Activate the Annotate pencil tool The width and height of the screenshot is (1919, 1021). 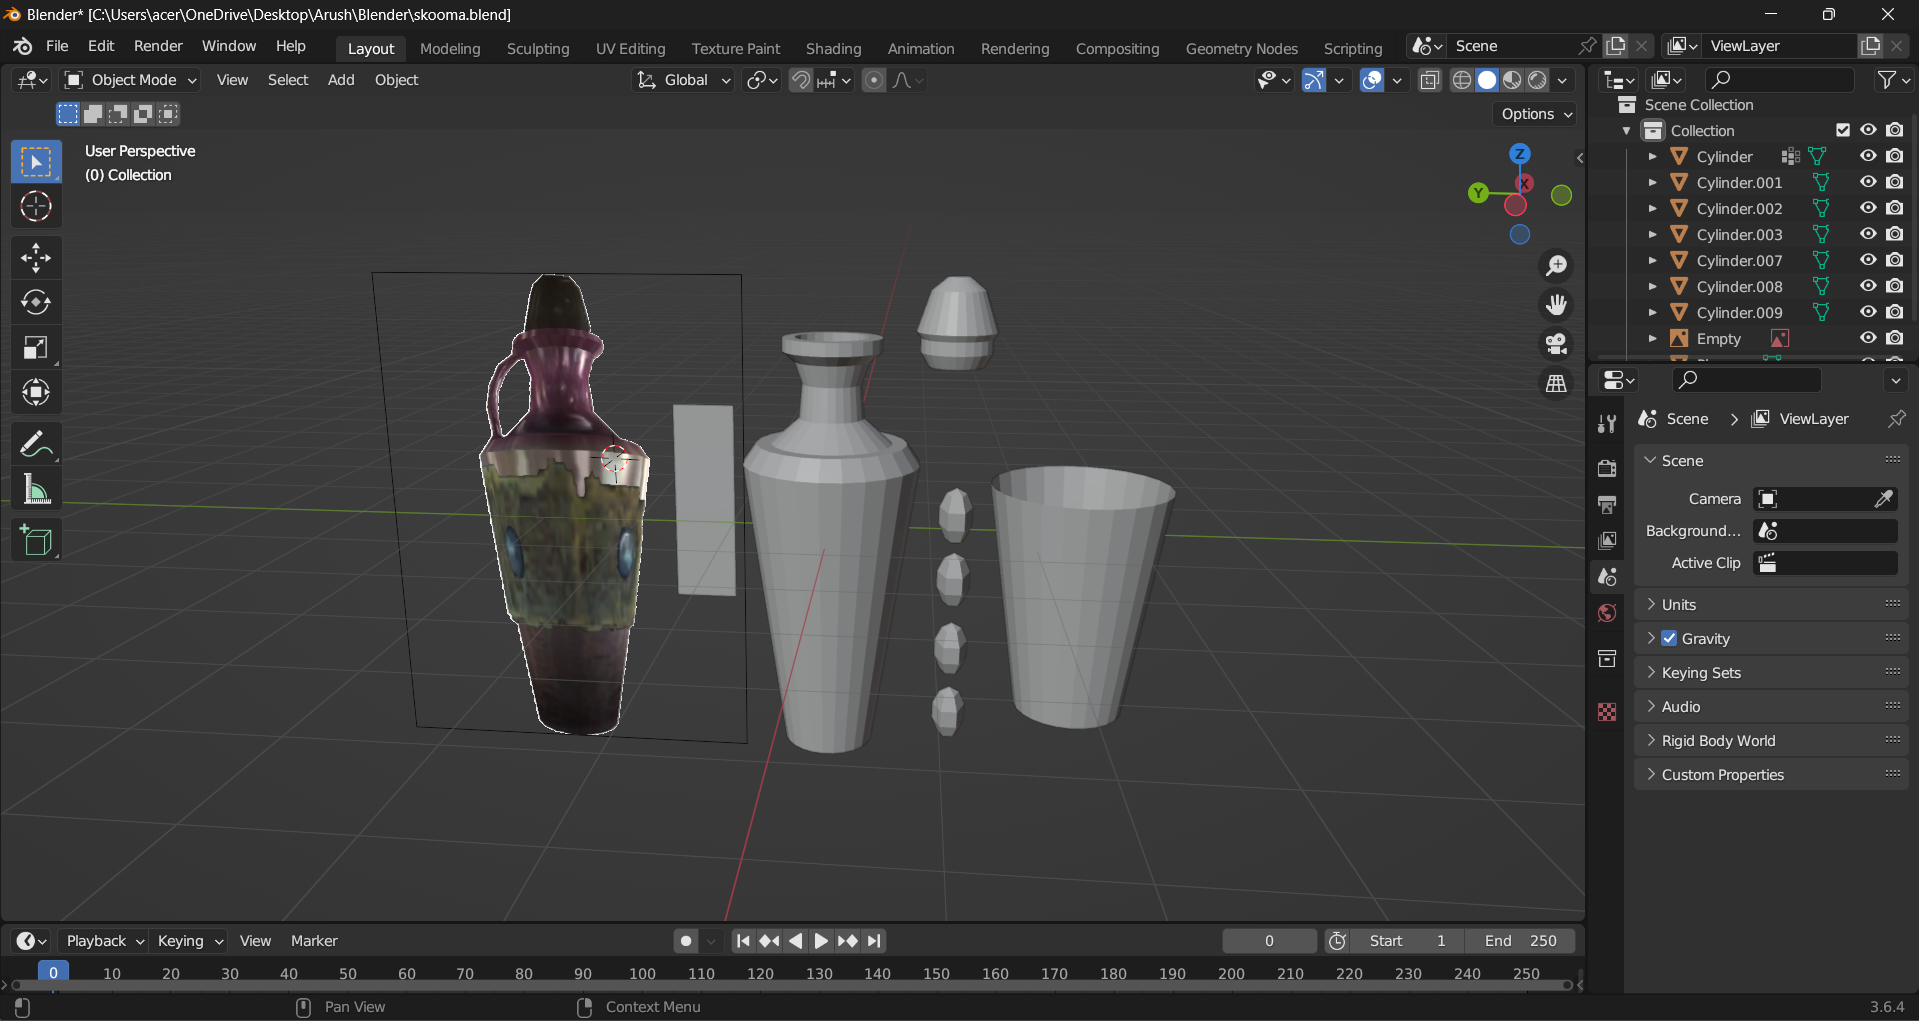(36, 444)
